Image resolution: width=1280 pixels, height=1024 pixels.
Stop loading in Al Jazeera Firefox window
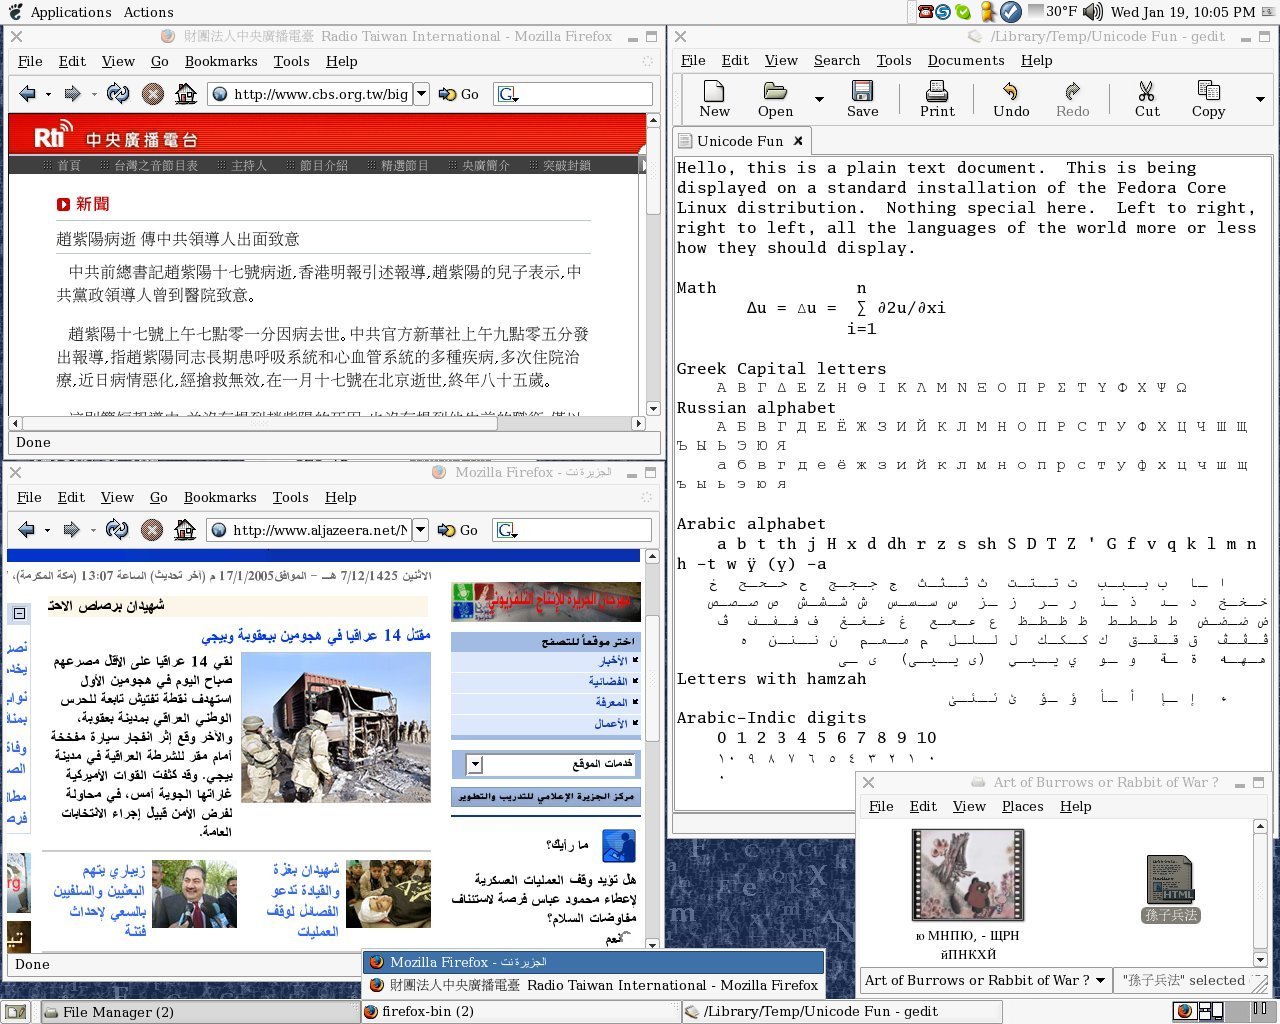pos(151,530)
